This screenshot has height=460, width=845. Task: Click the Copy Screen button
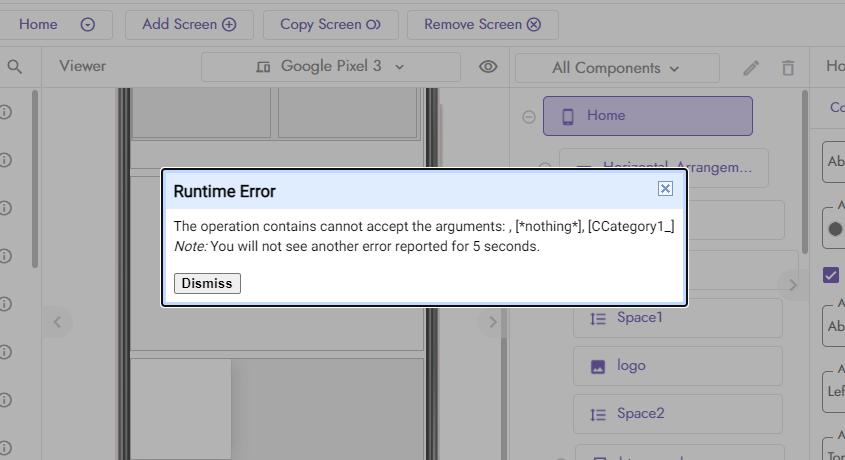[x=330, y=24]
